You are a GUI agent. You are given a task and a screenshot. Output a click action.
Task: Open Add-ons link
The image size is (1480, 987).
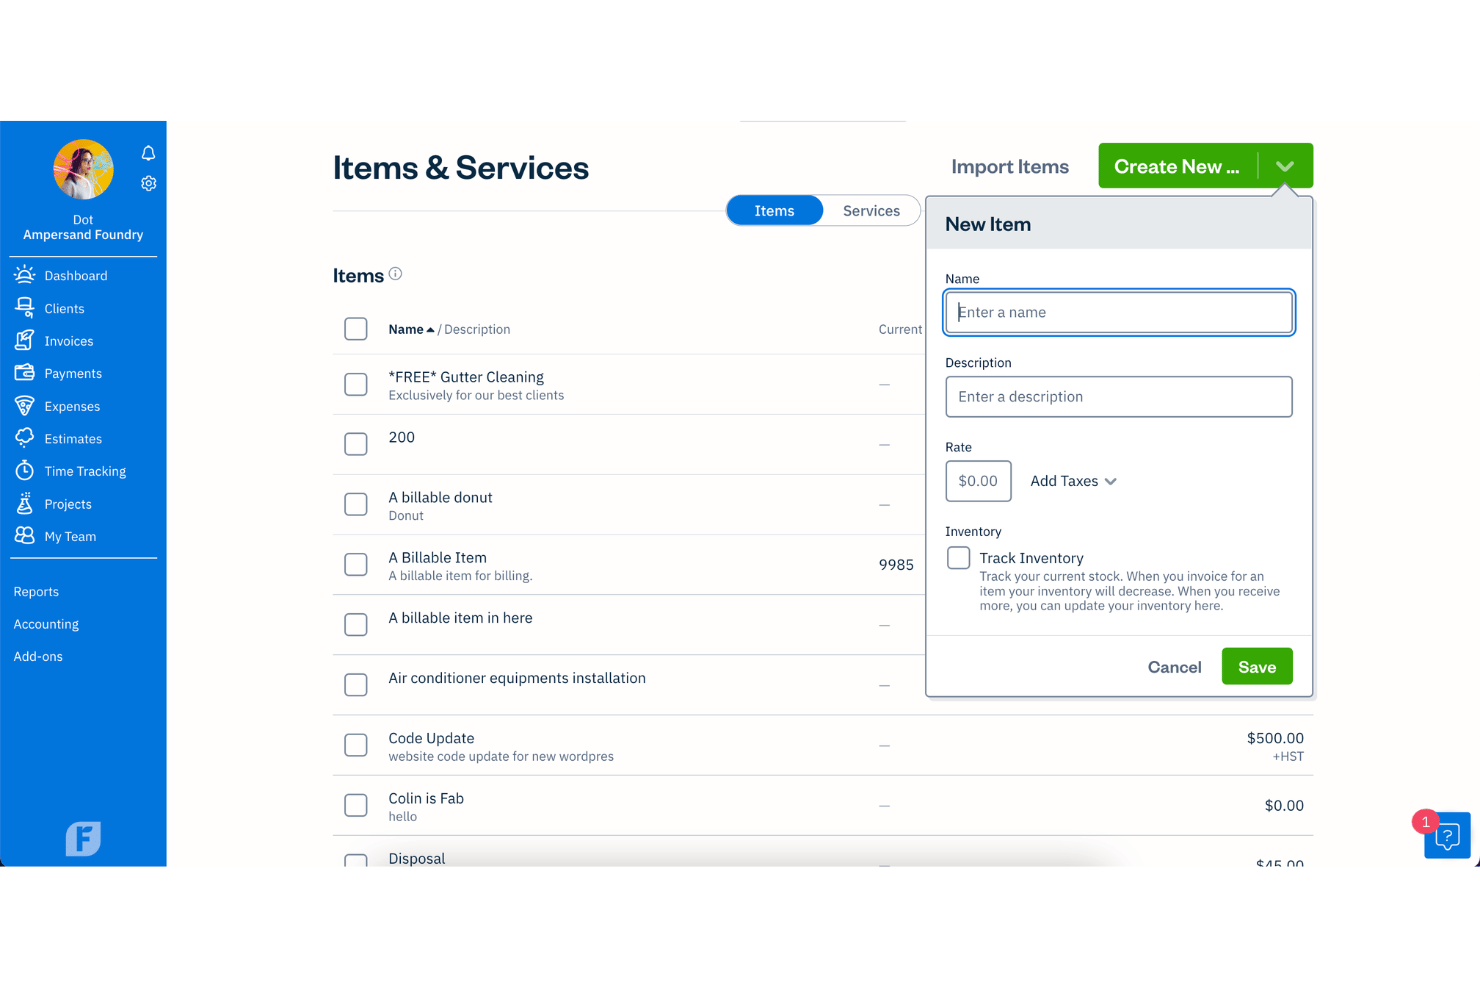pyautogui.click(x=38, y=657)
